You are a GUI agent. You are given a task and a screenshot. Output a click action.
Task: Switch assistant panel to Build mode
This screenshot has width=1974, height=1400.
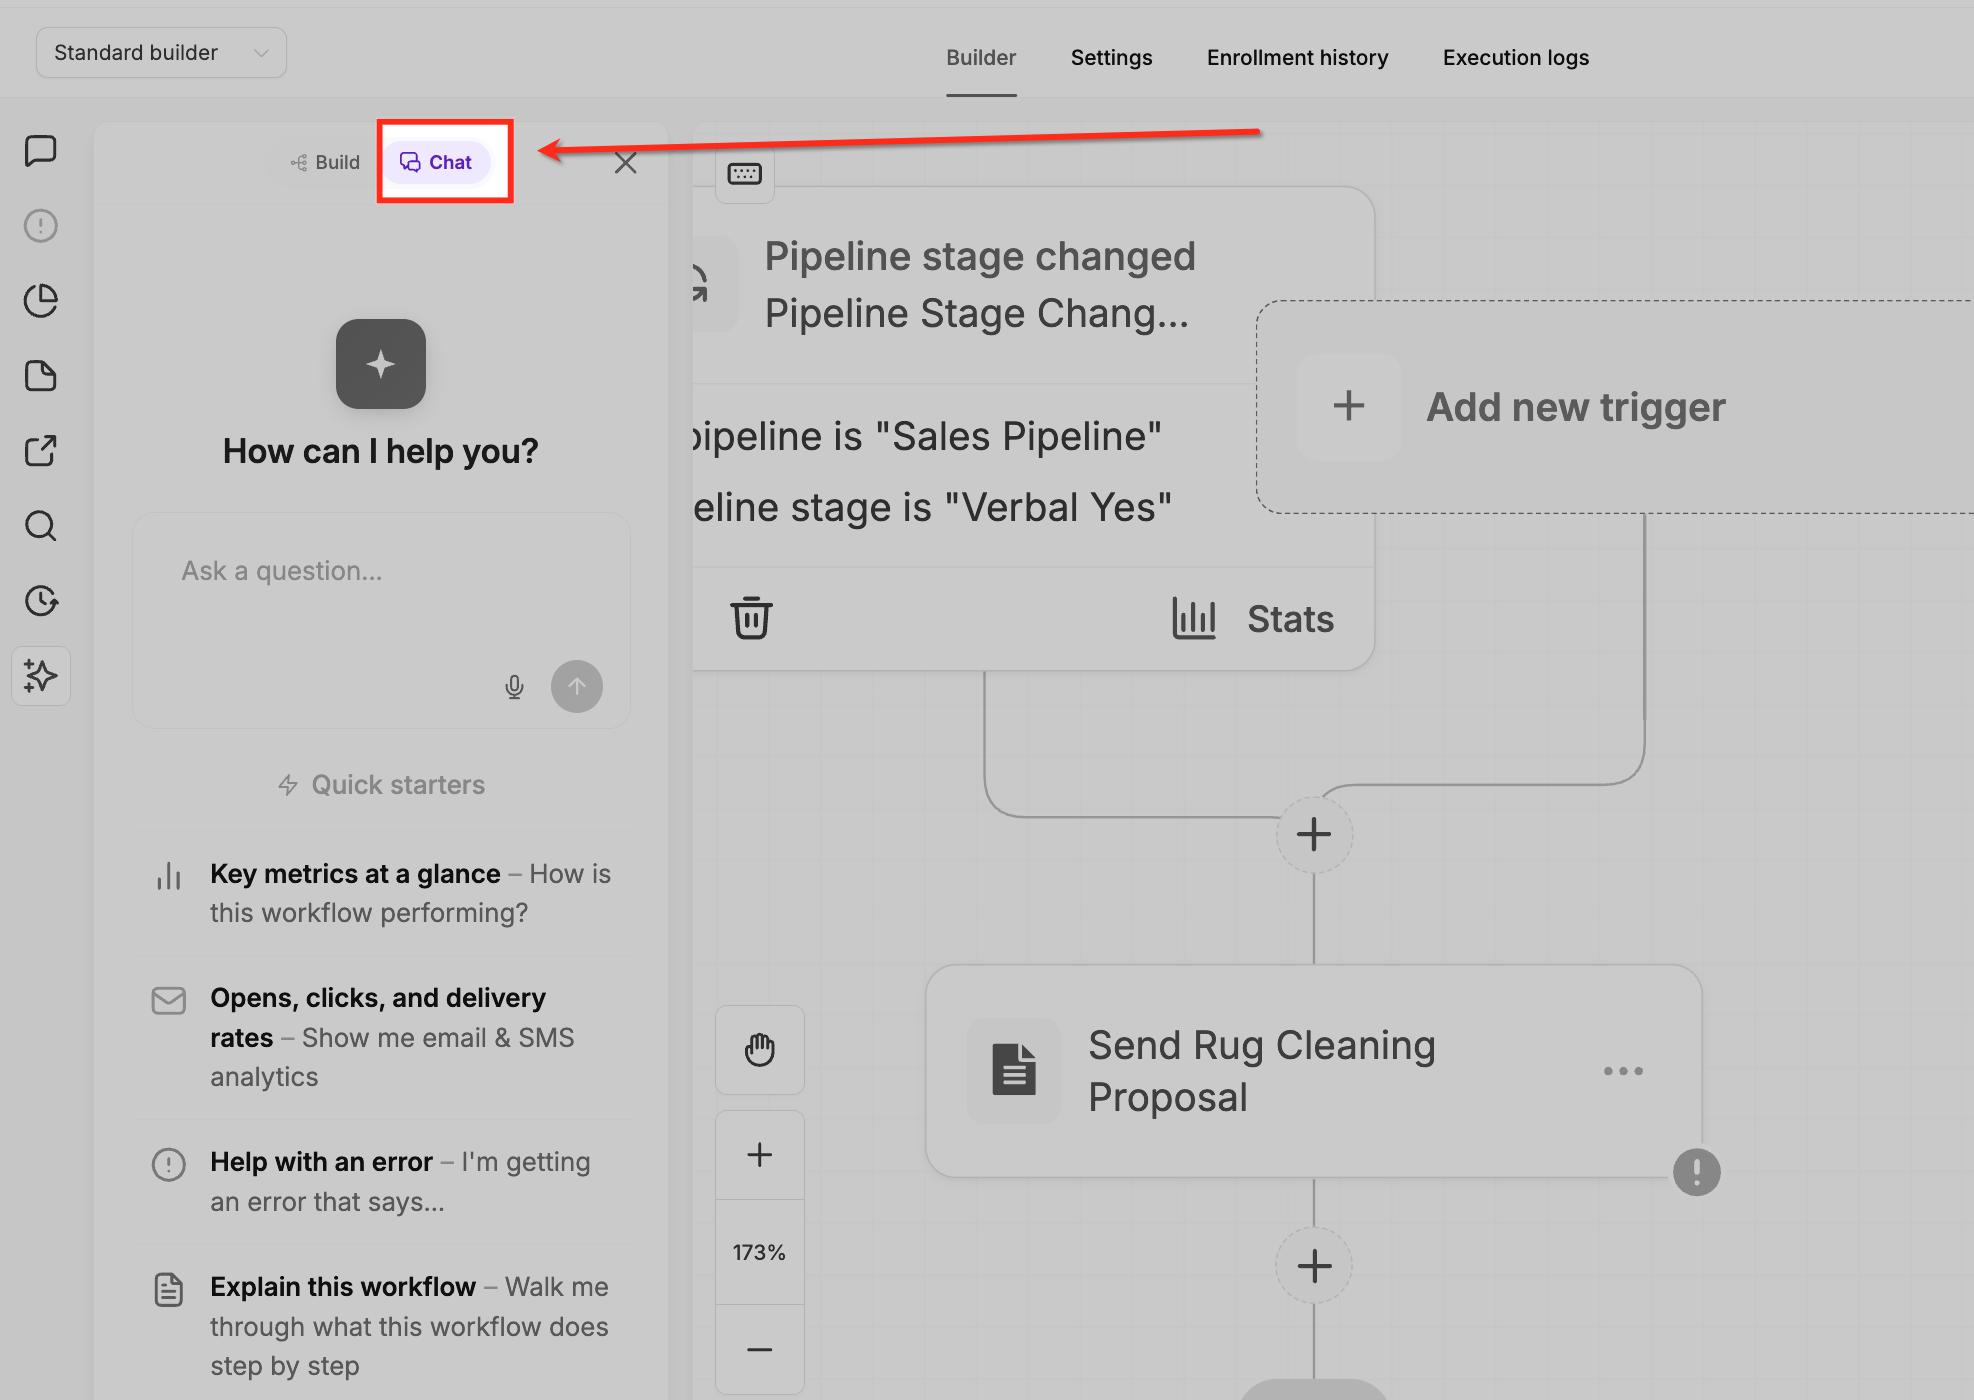click(325, 162)
